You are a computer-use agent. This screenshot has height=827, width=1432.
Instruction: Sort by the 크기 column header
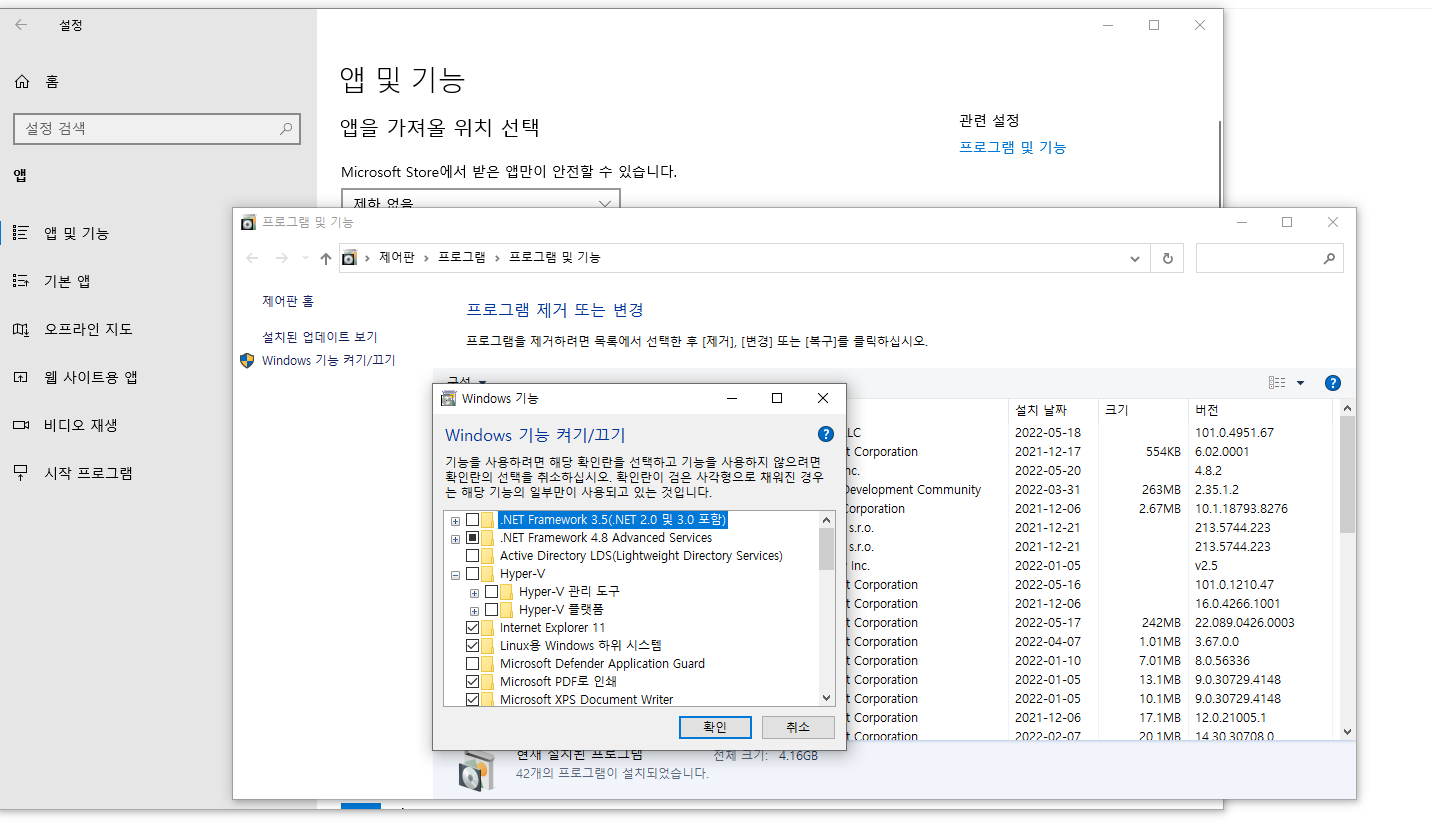(1143, 410)
